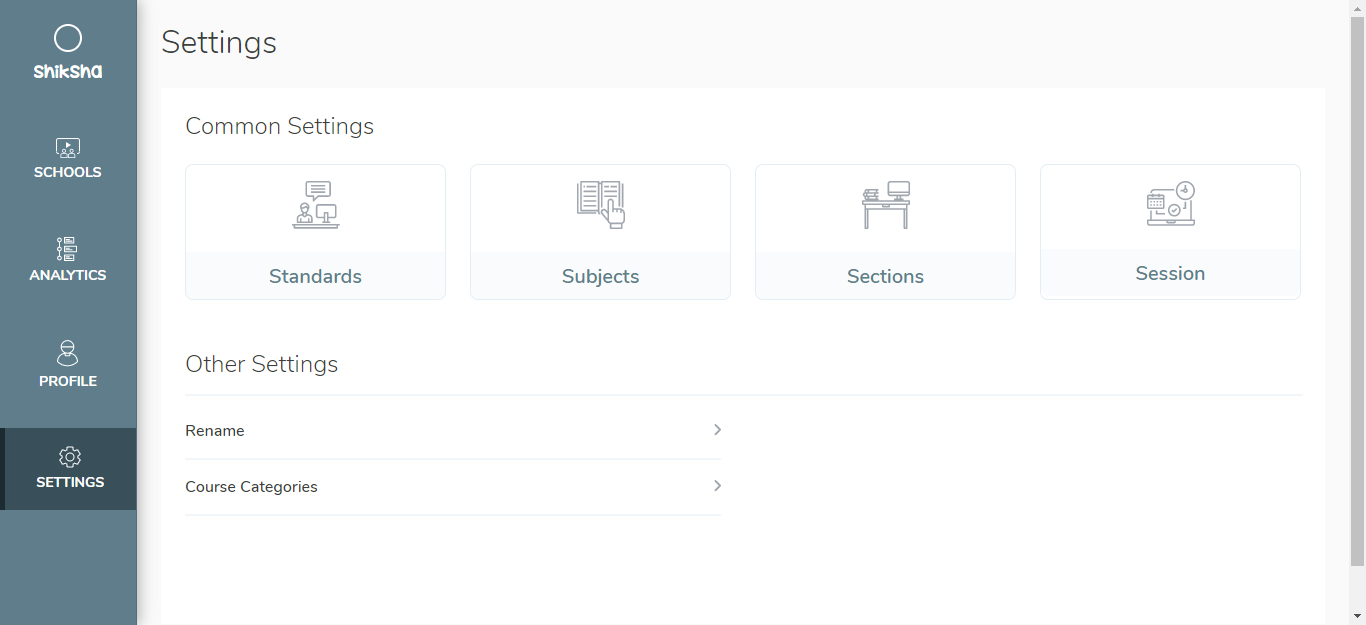Expand the Rename chevron arrow
The height and width of the screenshot is (625, 1366).
[x=717, y=430]
